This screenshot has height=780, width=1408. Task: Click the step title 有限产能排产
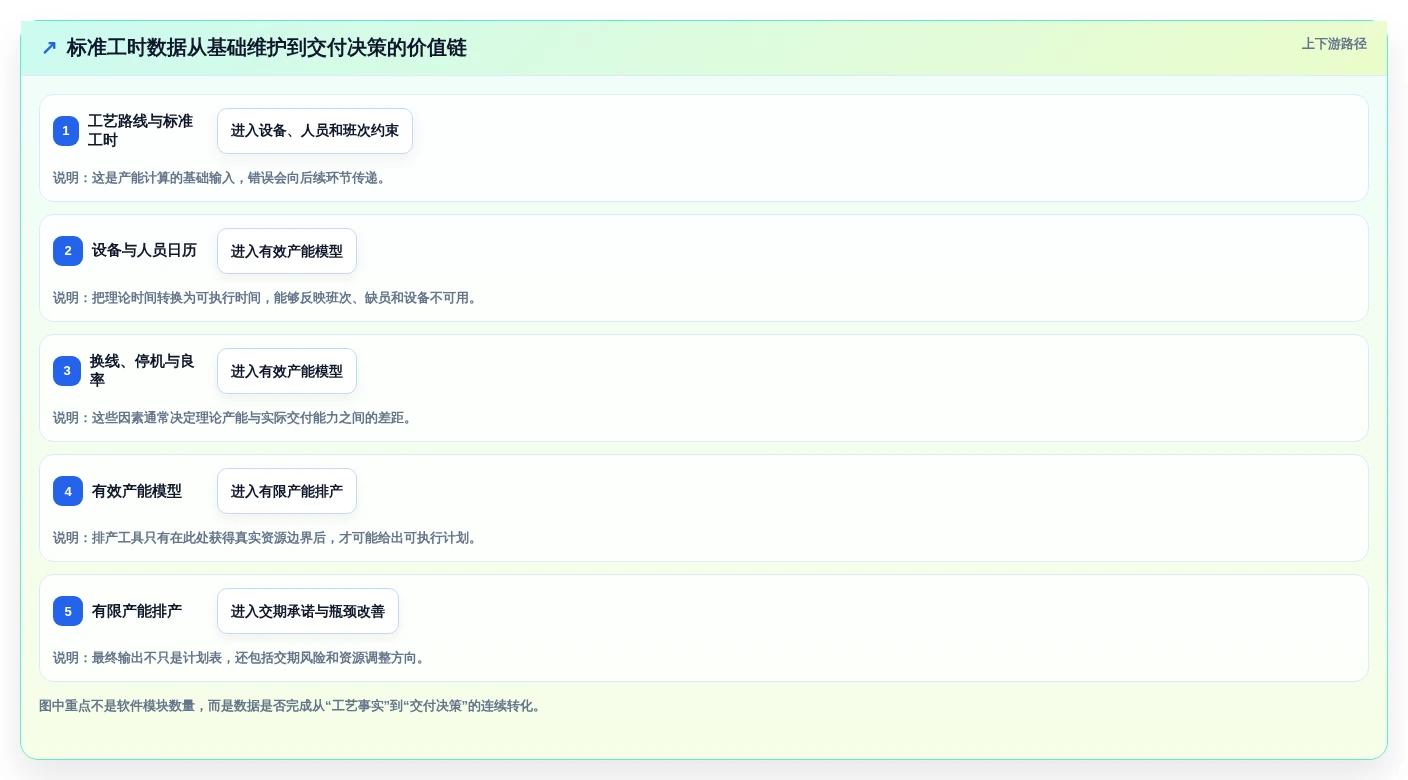(137, 611)
